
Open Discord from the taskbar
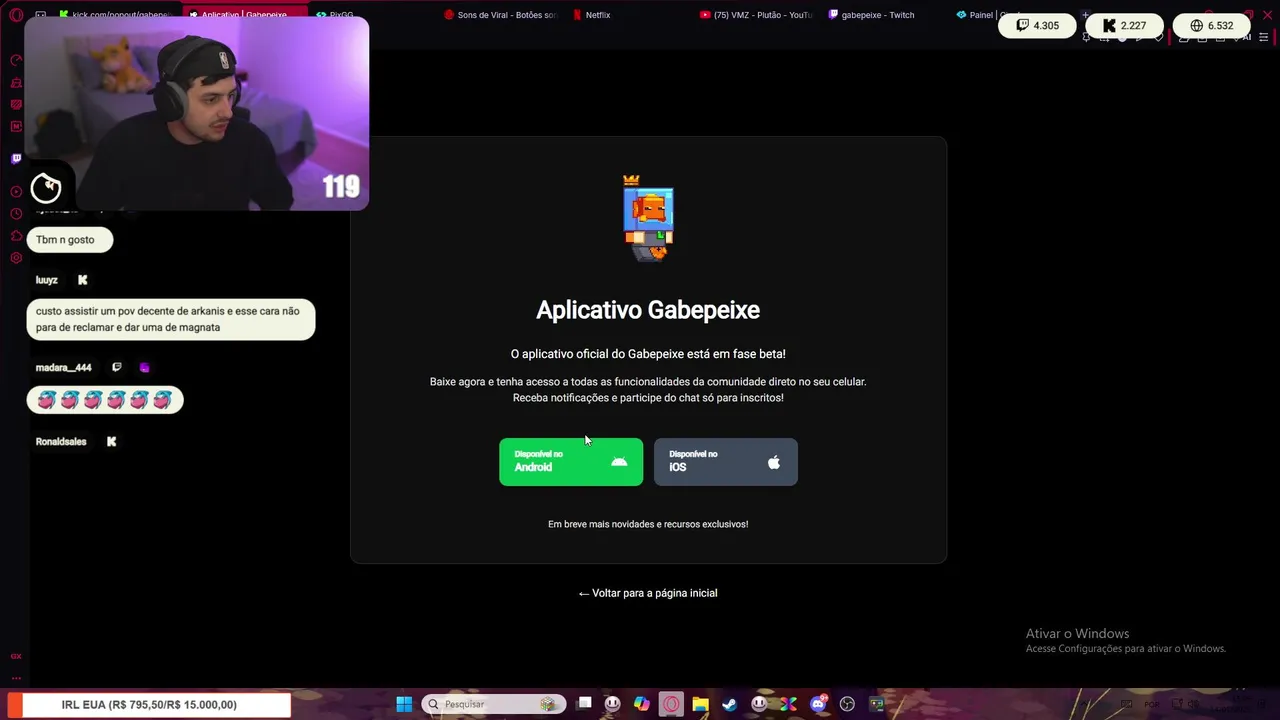(818, 704)
